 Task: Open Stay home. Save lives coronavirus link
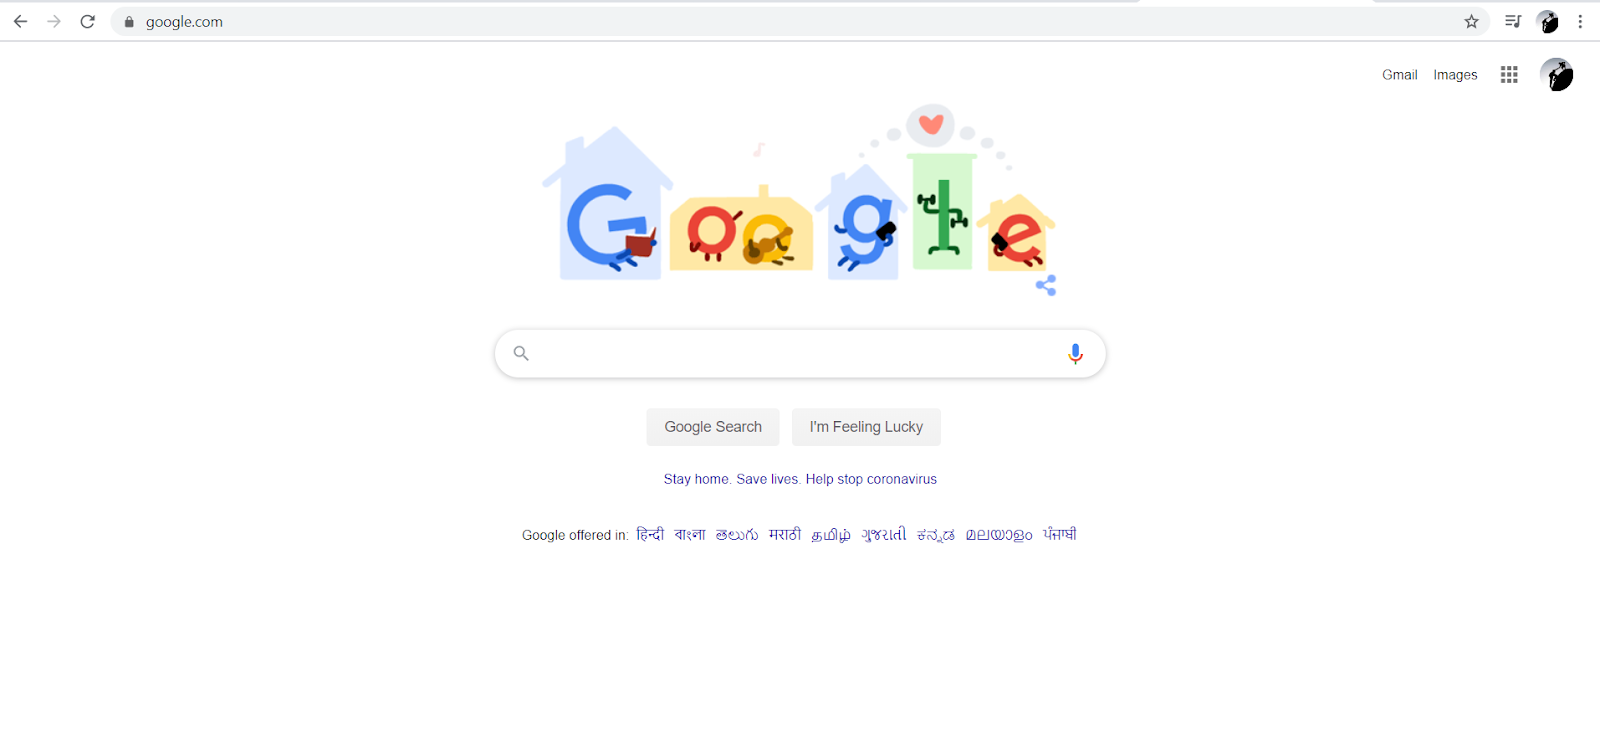[800, 479]
